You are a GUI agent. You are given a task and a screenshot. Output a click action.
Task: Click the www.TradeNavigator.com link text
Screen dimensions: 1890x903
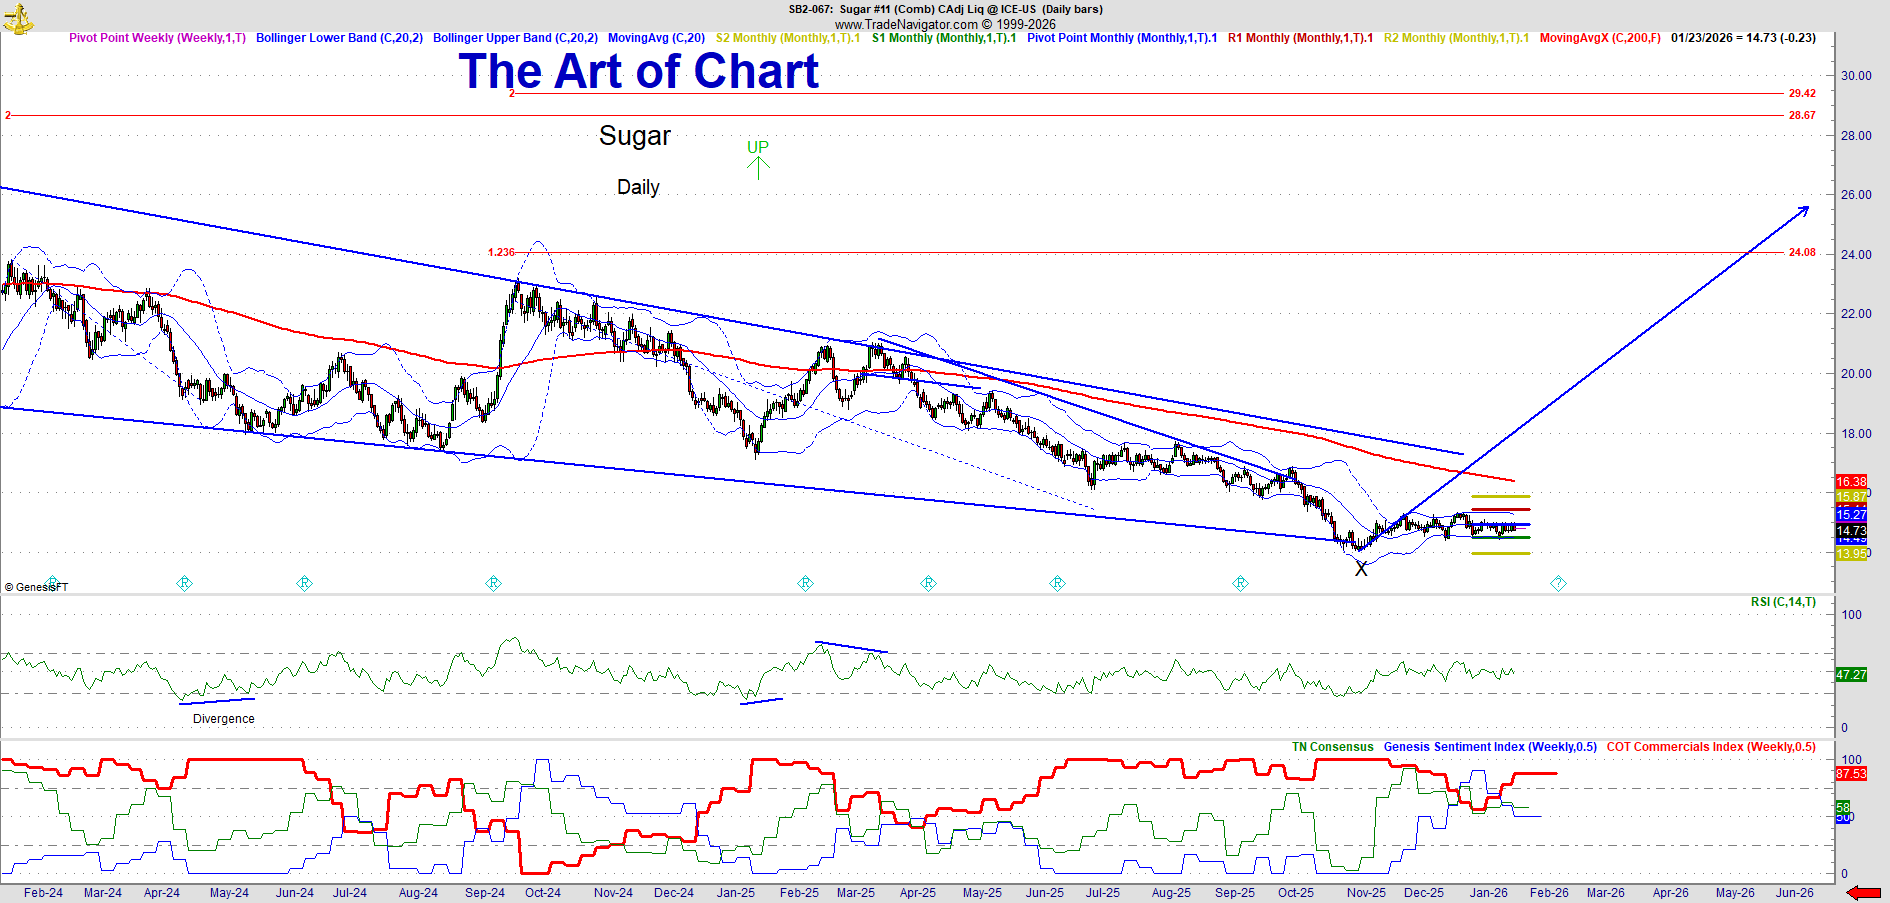(906, 24)
